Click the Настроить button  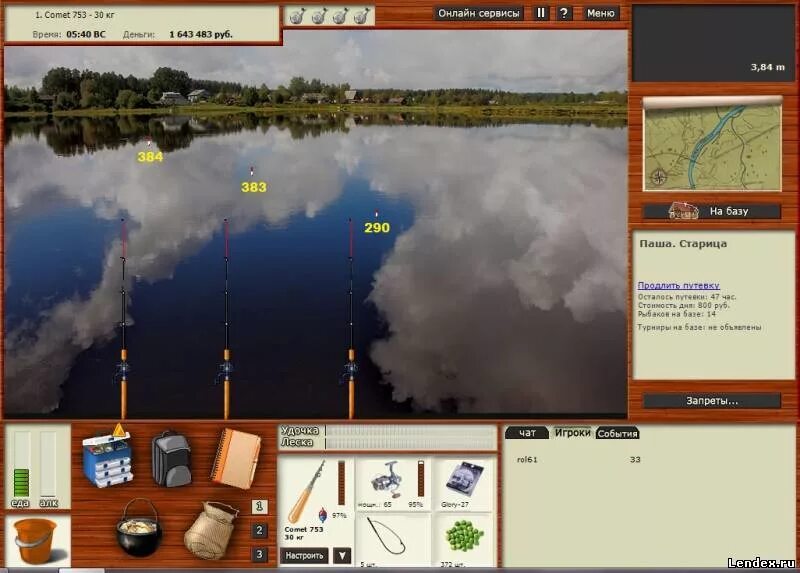pos(305,555)
